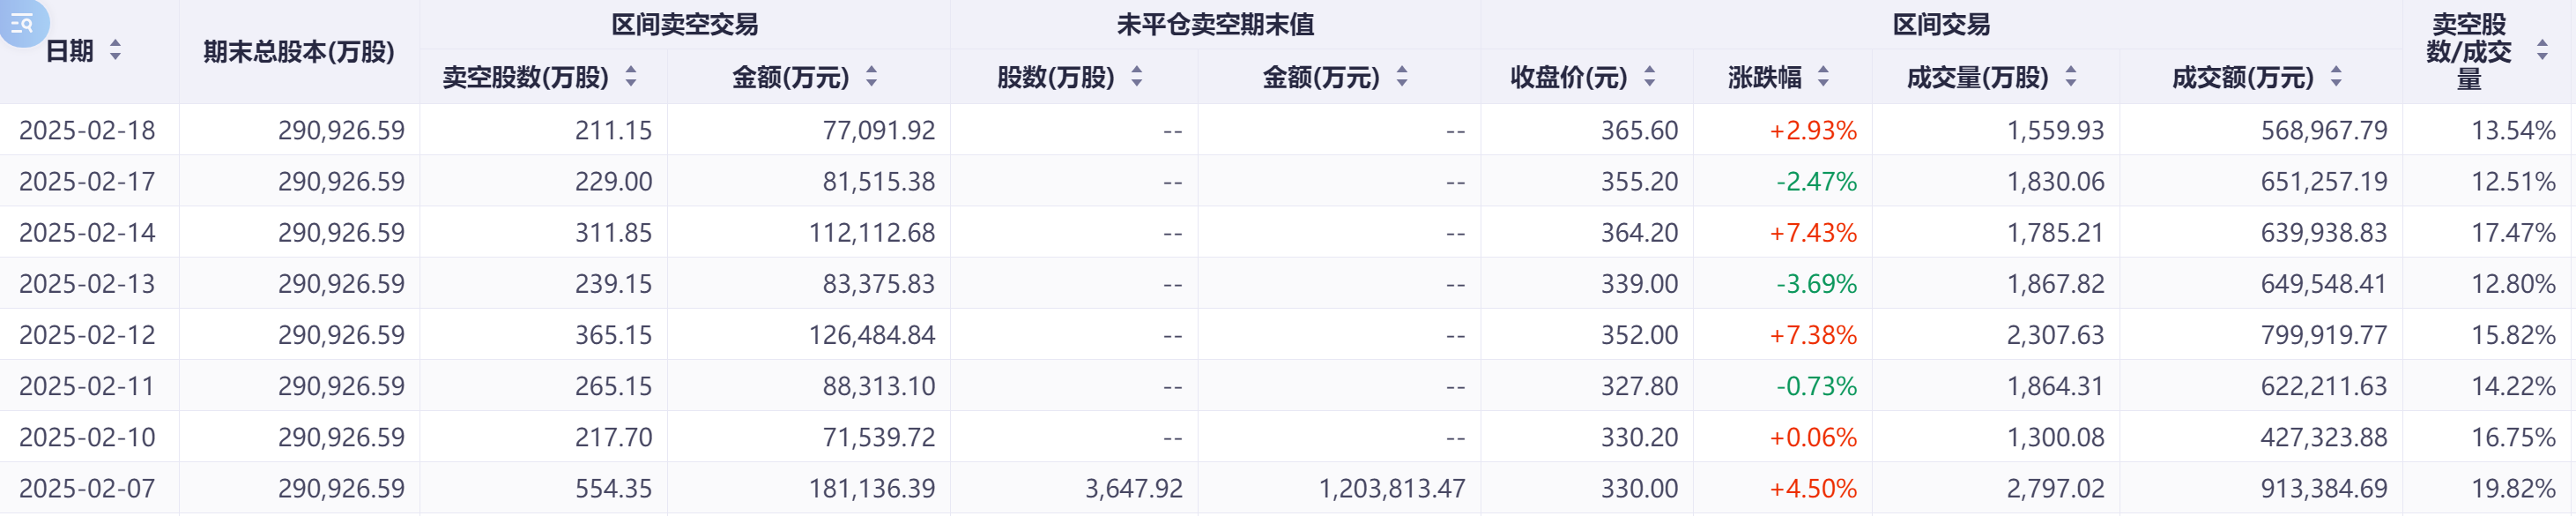Click the 期末总股本(万股) column header
This screenshot has width=2576, height=516.
(298, 51)
